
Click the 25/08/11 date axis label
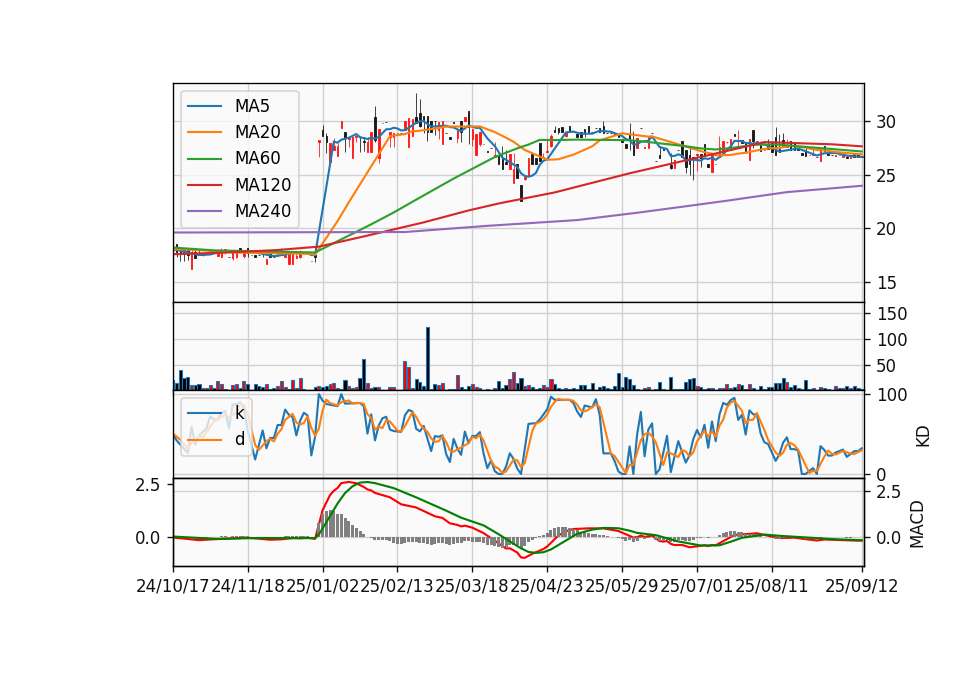pyautogui.click(x=771, y=586)
